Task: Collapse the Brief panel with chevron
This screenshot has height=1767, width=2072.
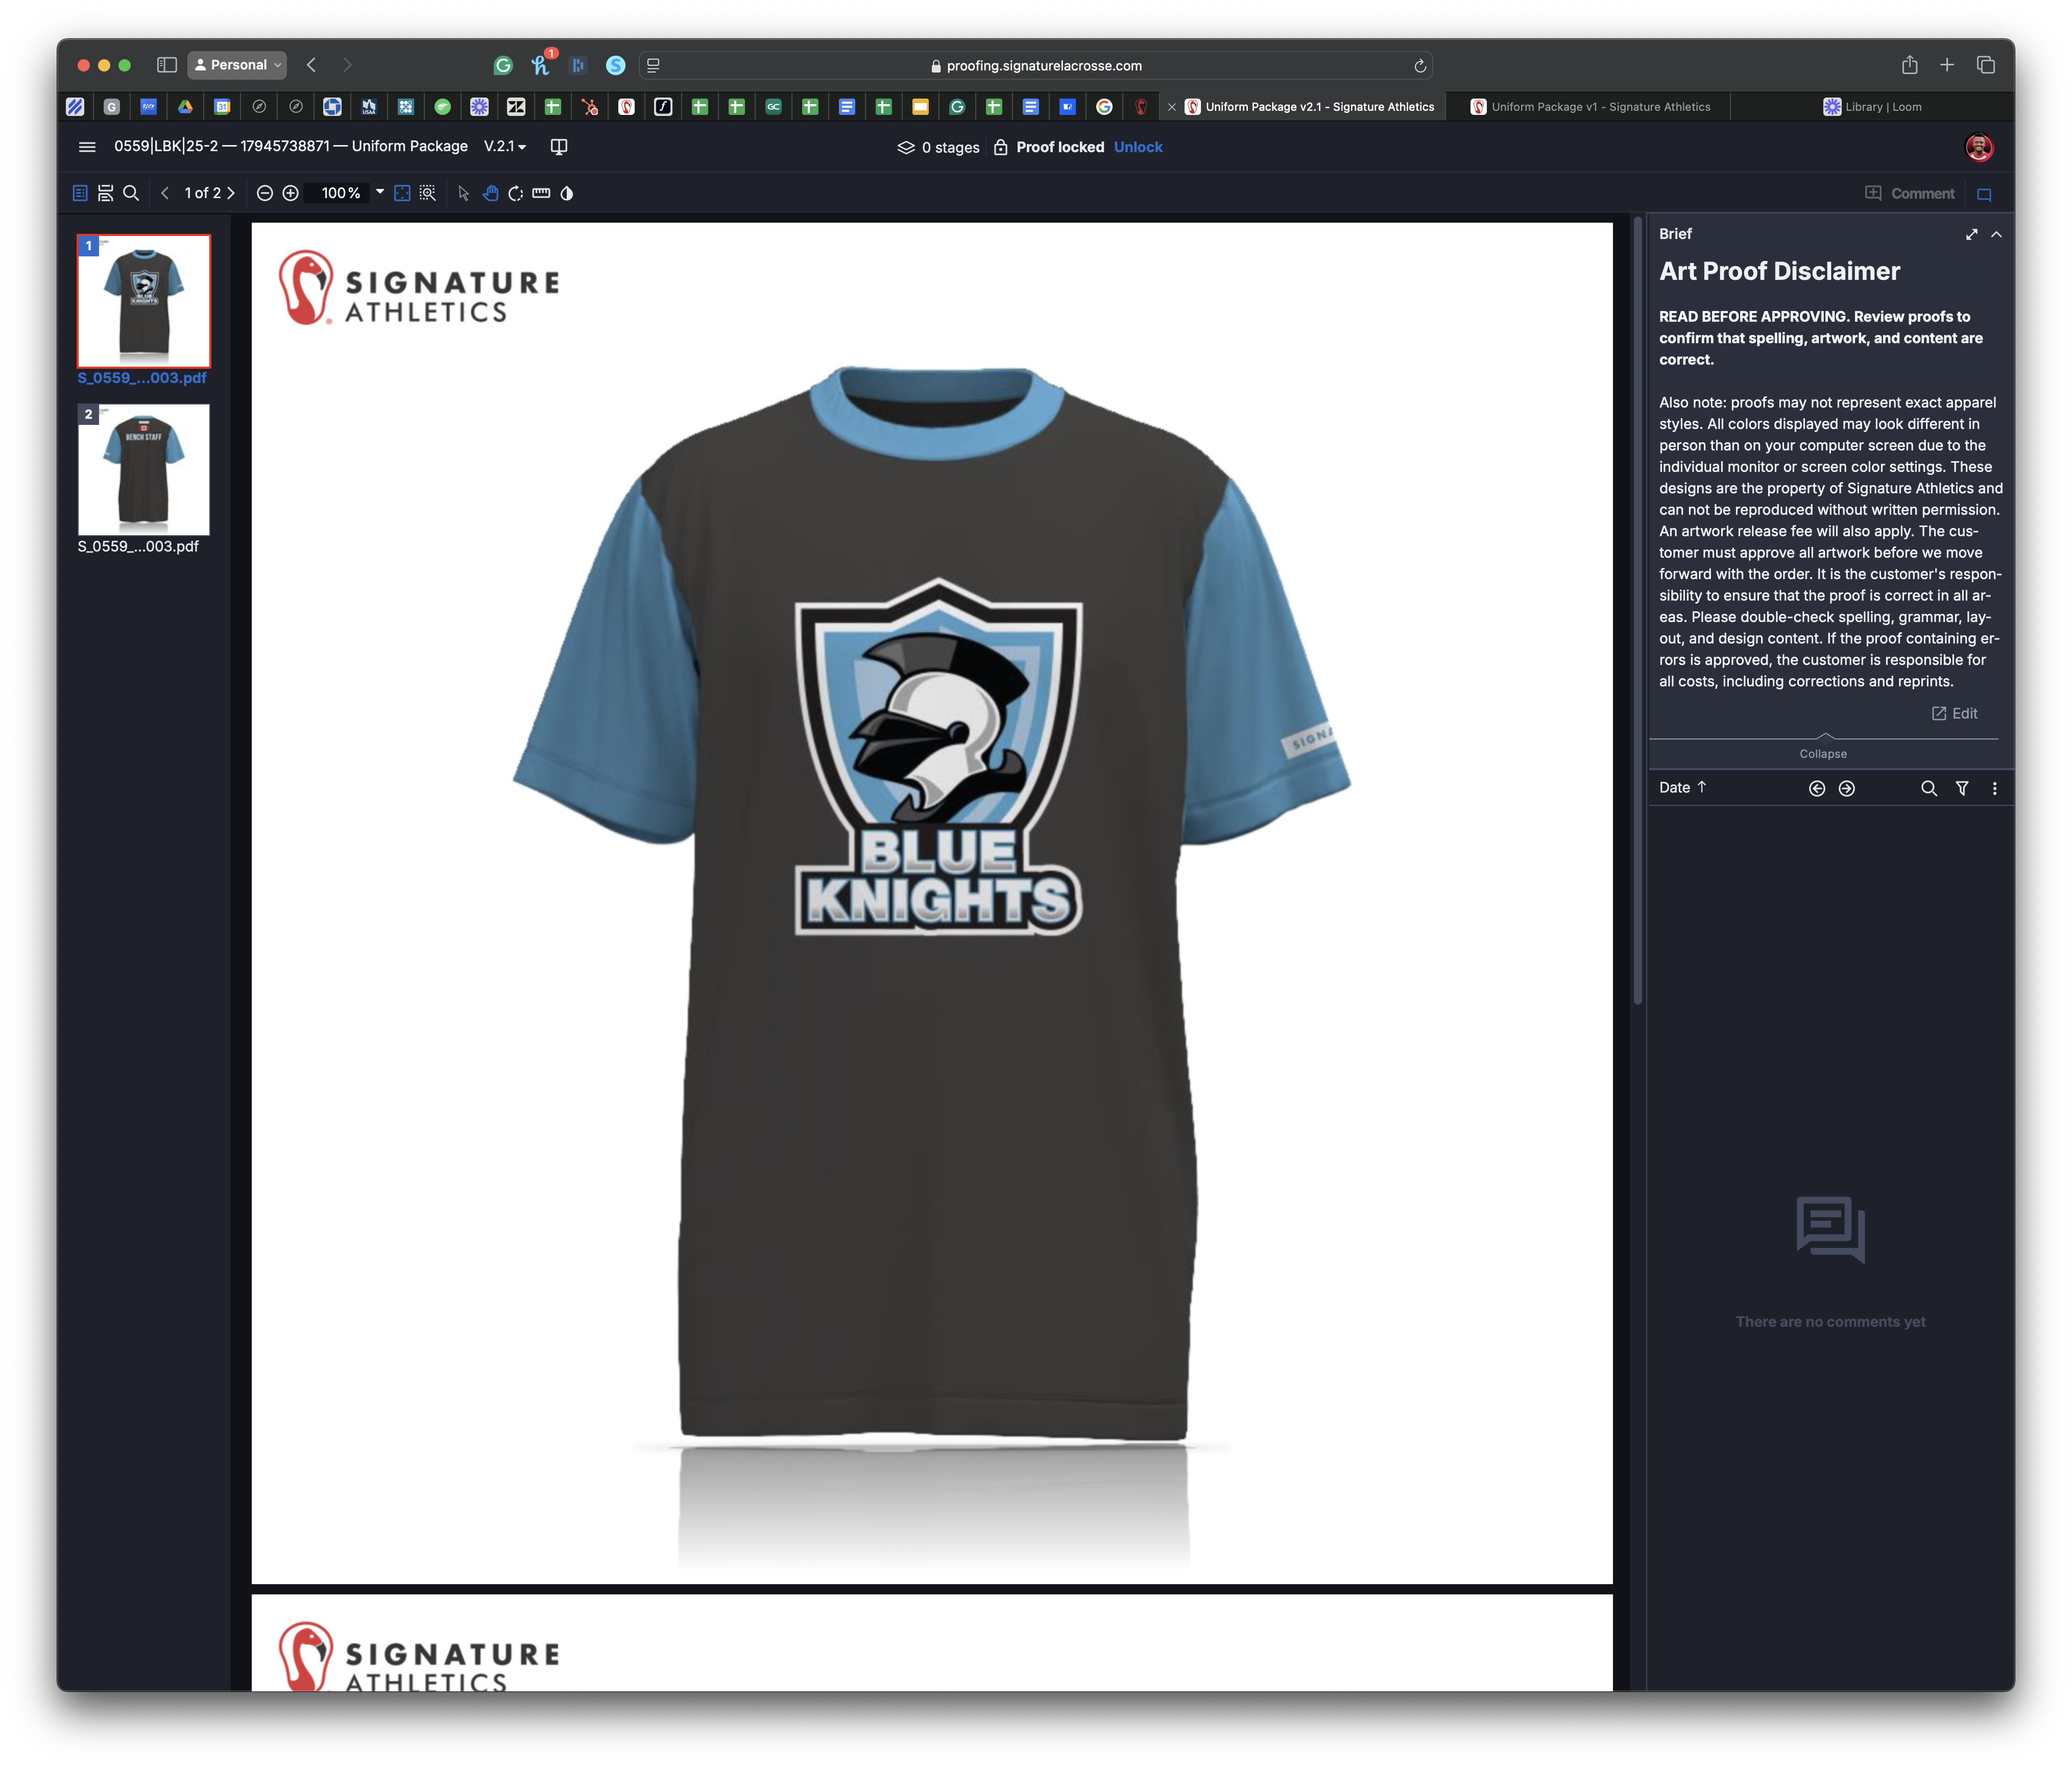Action: tap(1996, 234)
